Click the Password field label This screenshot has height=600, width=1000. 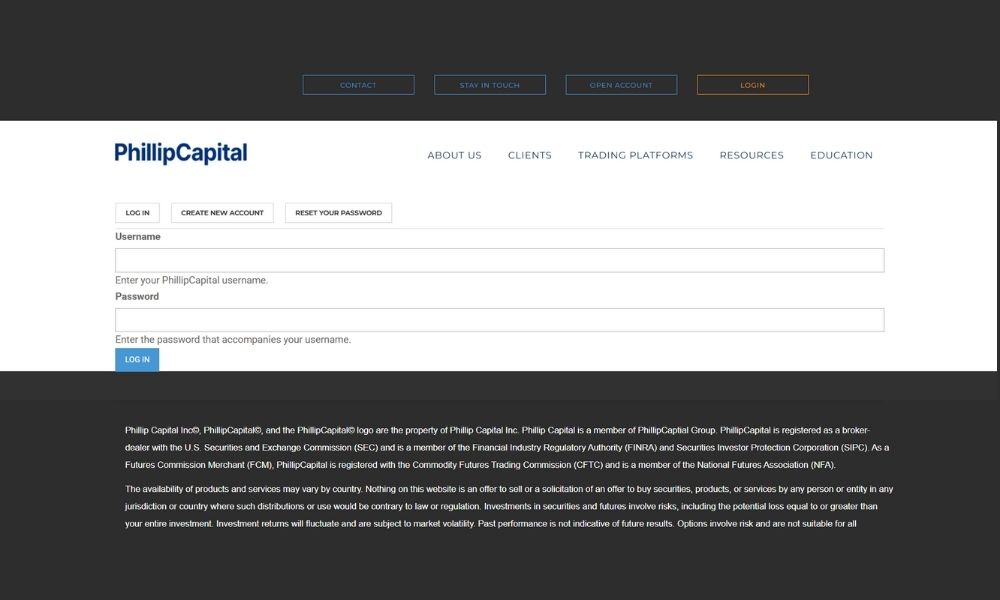coord(137,296)
